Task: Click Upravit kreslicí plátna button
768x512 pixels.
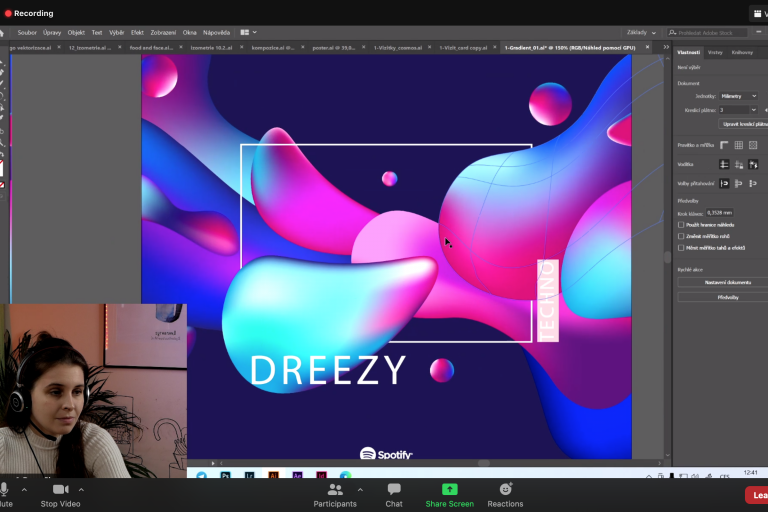Action: tap(742, 123)
